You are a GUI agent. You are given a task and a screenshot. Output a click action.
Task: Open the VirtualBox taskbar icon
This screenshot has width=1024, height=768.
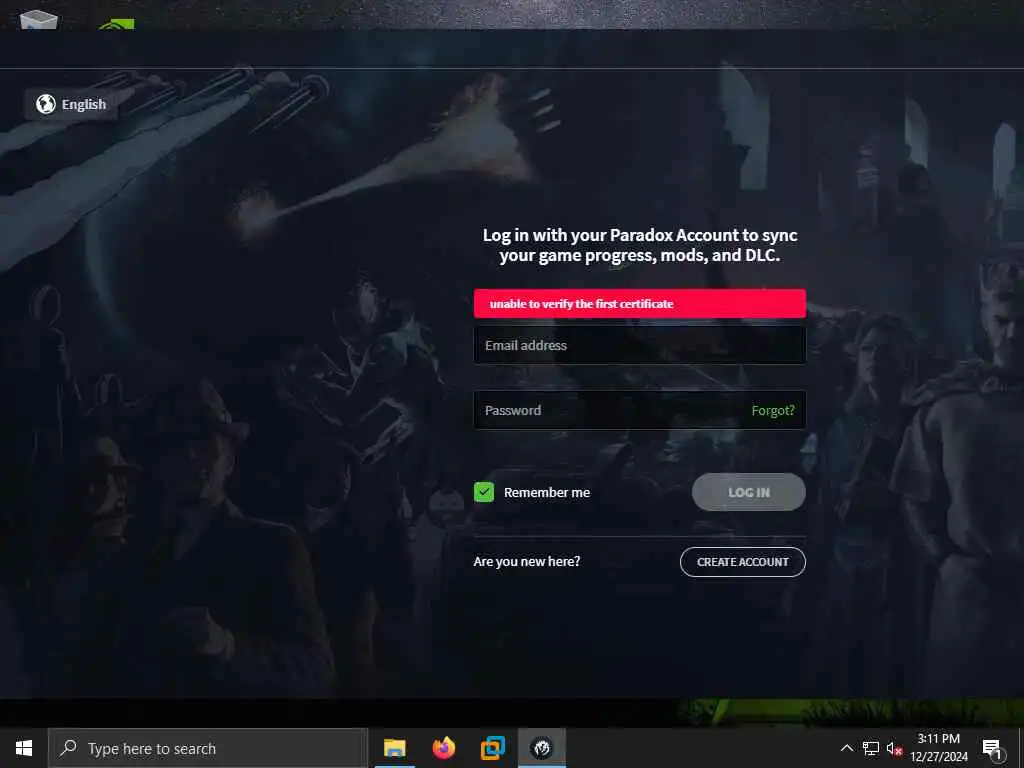click(x=492, y=748)
